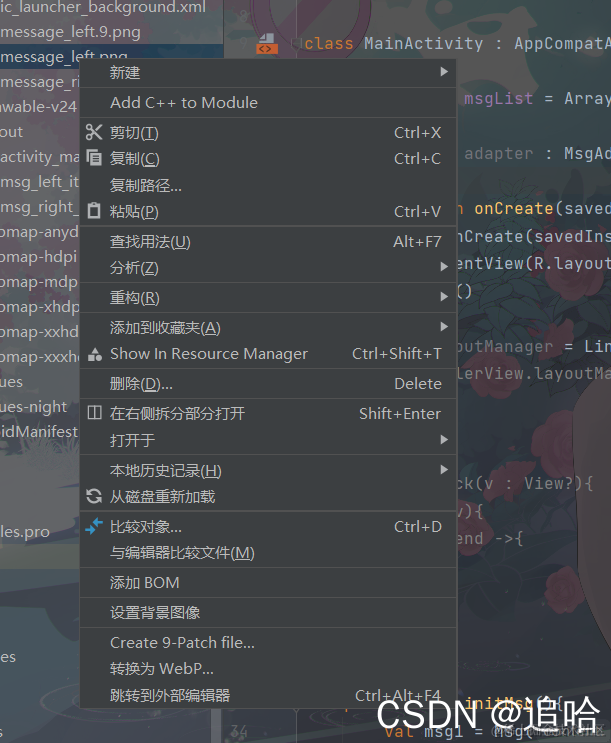Image resolution: width=611 pixels, height=743 pixels.
Task: Select 与编辑器比较文件(M) entry
Action: point(268,553)
